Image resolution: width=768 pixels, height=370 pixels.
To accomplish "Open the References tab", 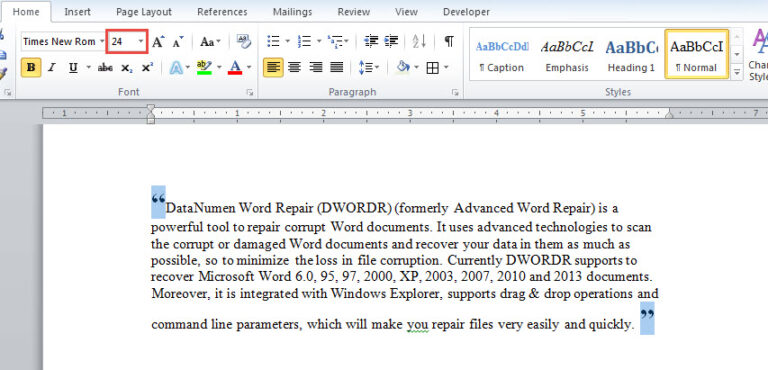I will click(x=222, y=12).
